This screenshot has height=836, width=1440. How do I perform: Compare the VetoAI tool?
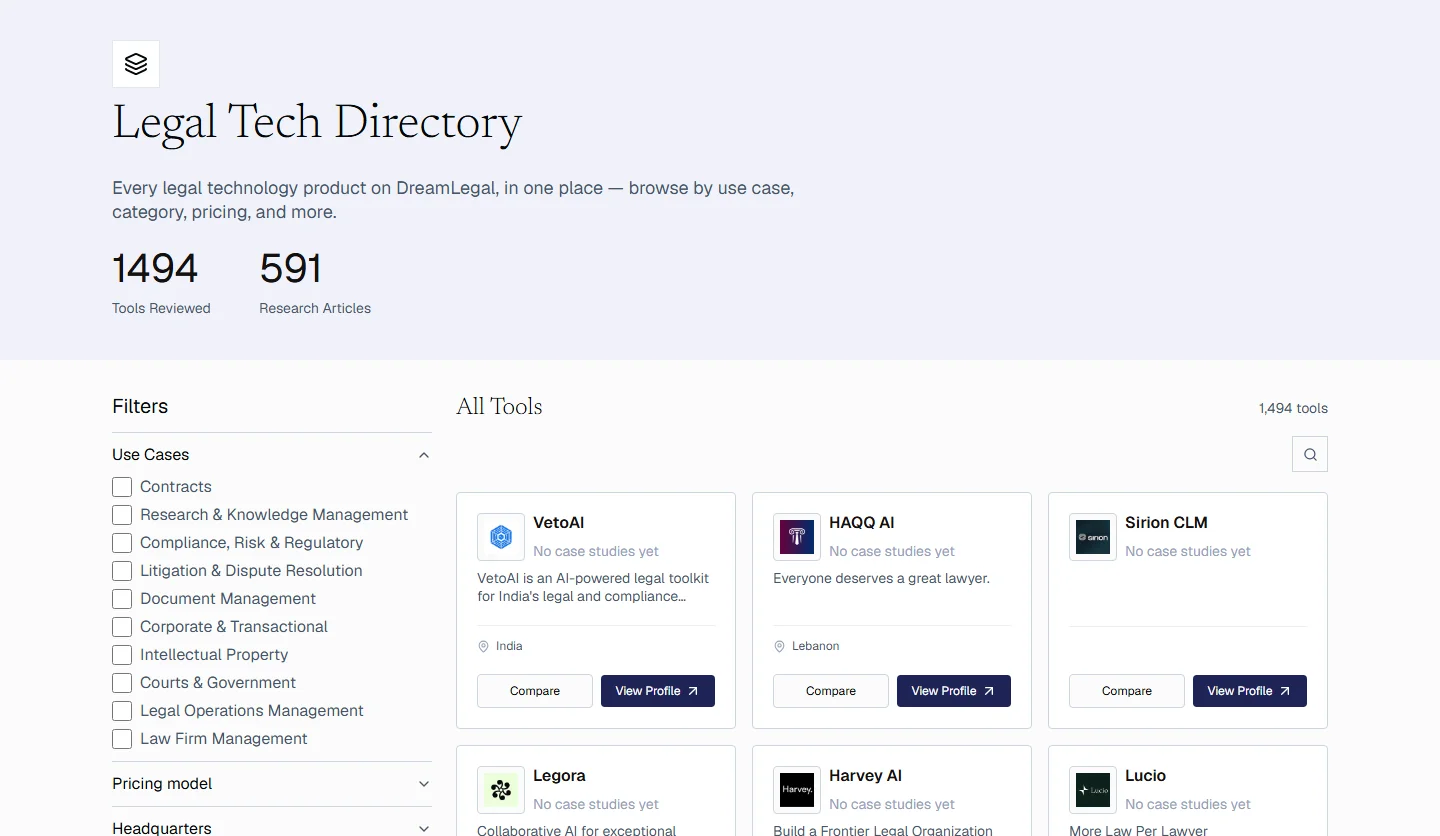(x=535, y=691)
